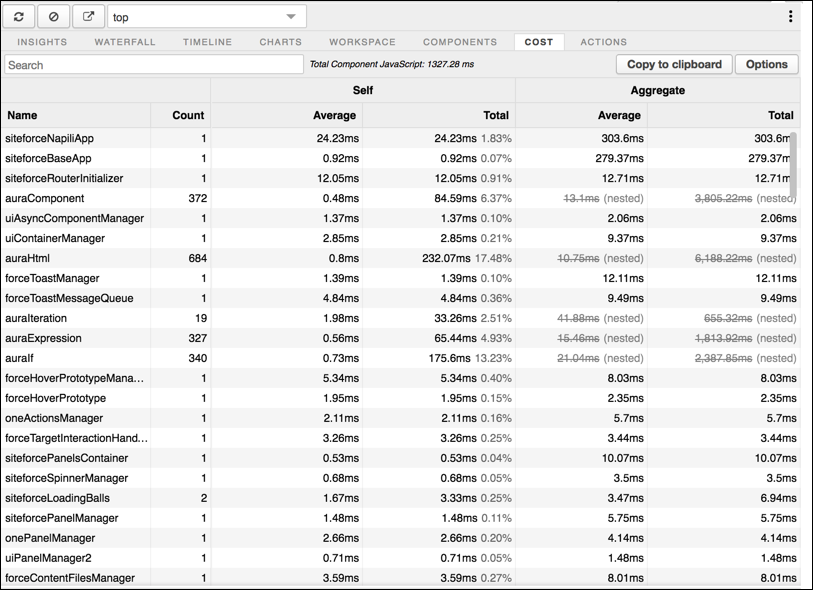The width and height of the screenshot is (813, 590).
Task: Click the open-in-new-window icon button
Action: pos(88,17)
